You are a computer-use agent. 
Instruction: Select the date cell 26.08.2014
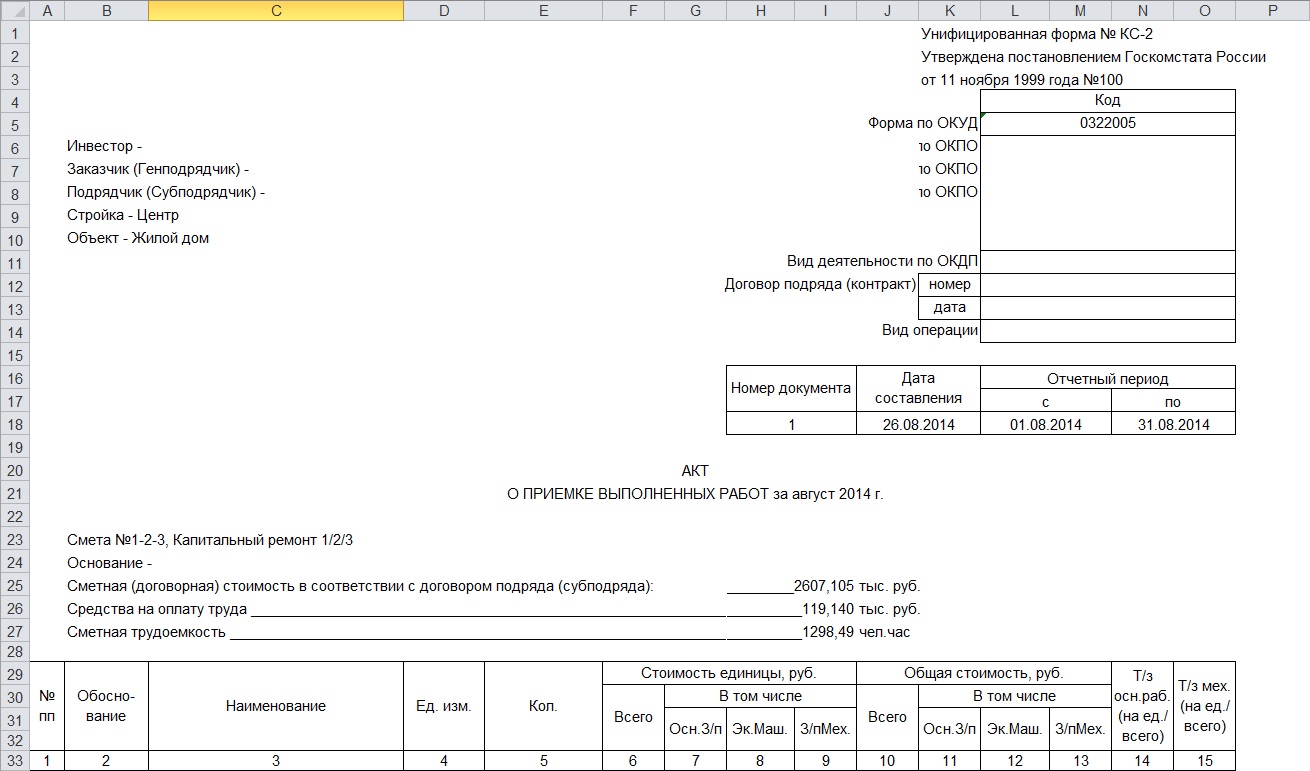point(918,424)
